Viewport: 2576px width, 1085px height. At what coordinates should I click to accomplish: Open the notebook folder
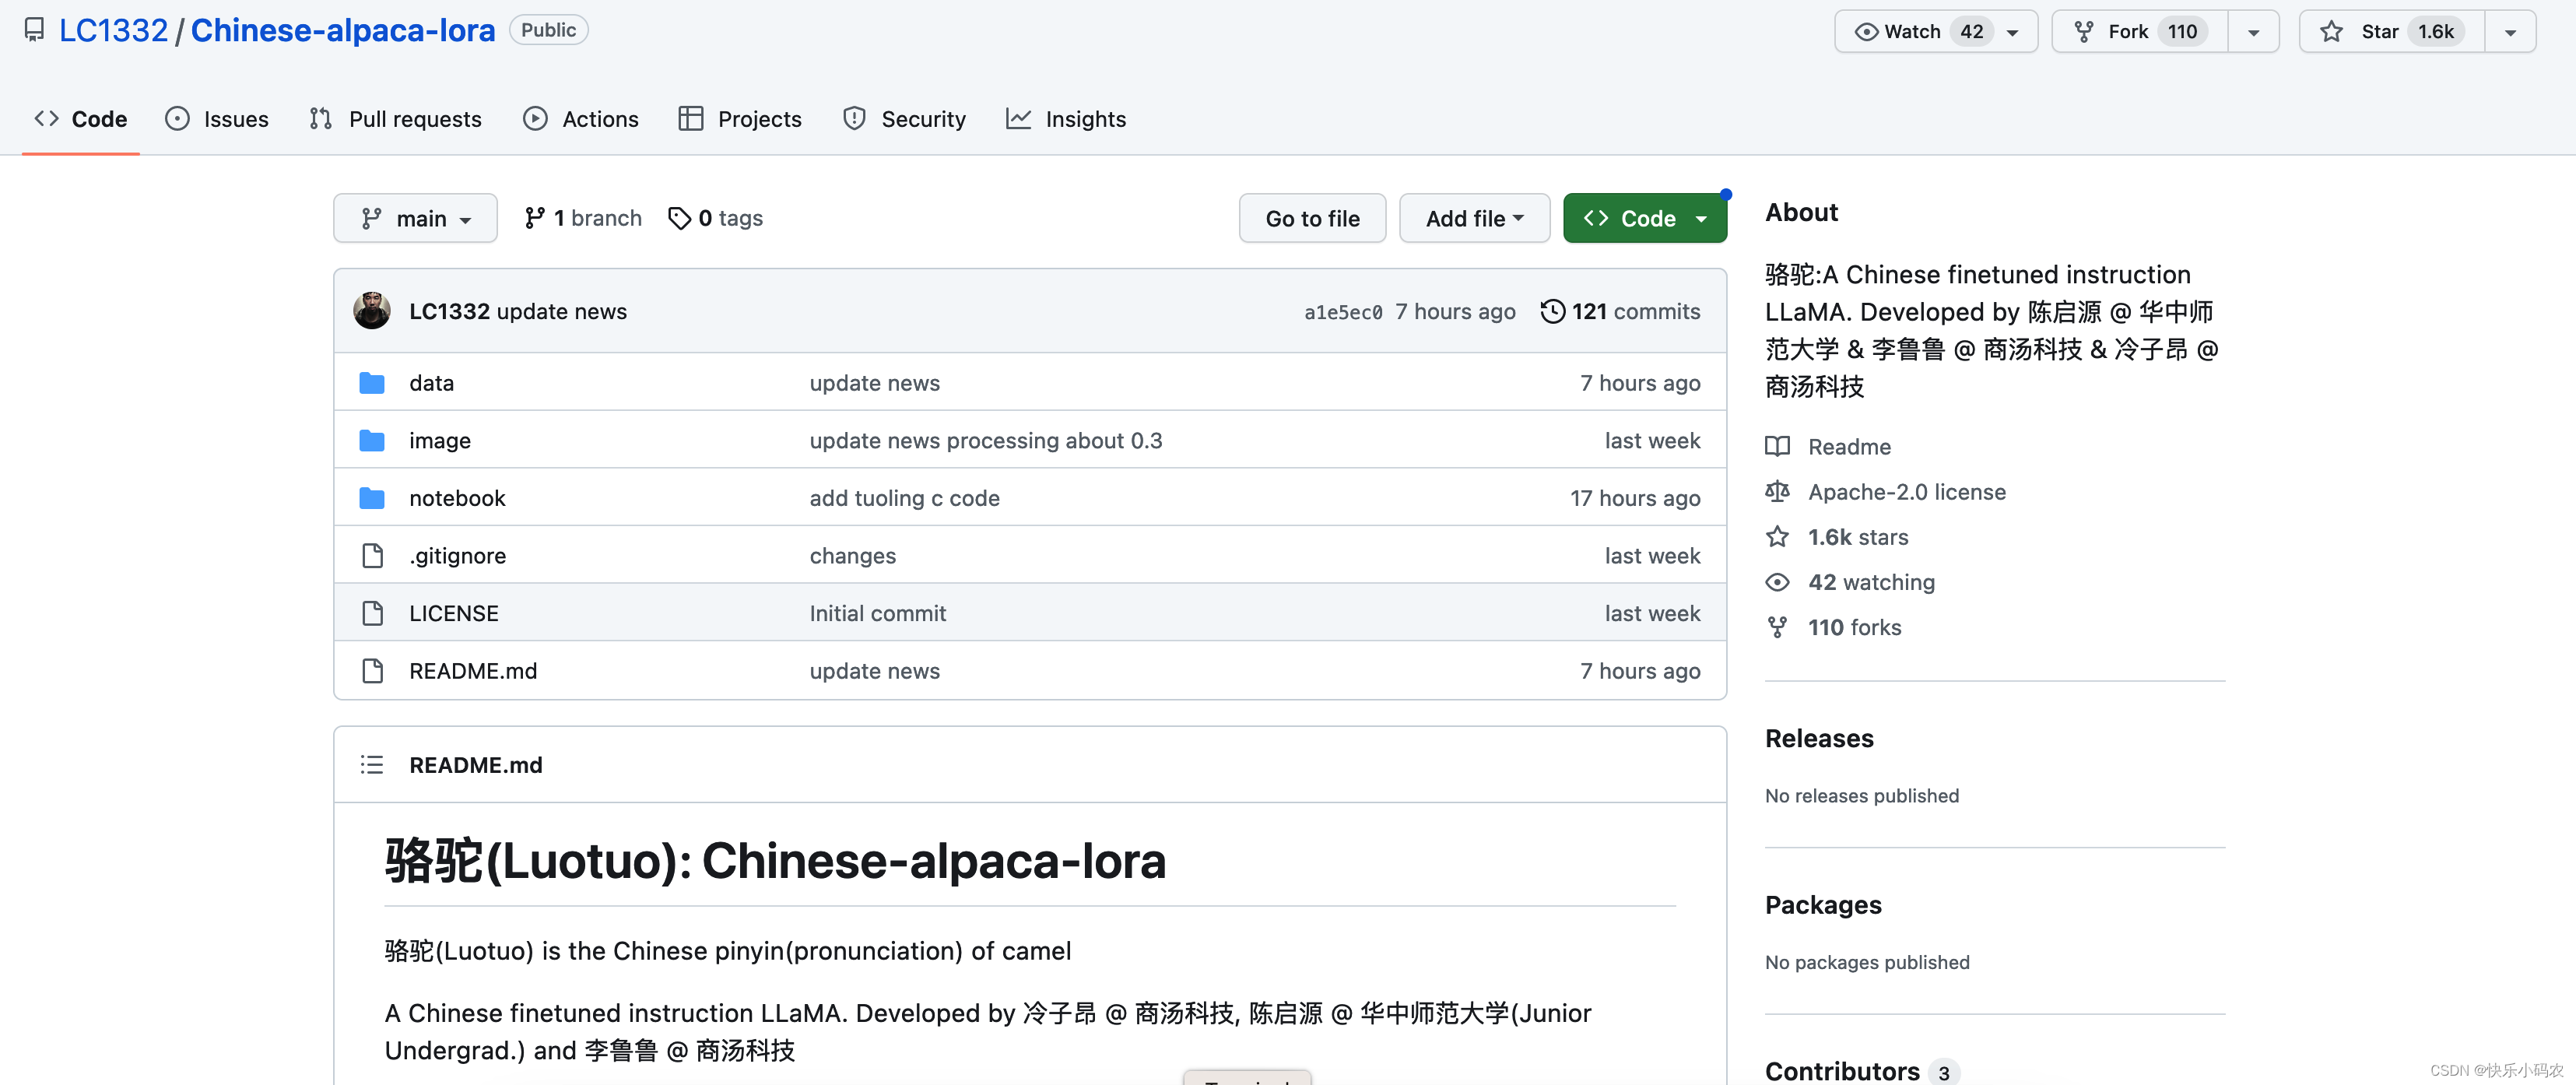[457, 498]
